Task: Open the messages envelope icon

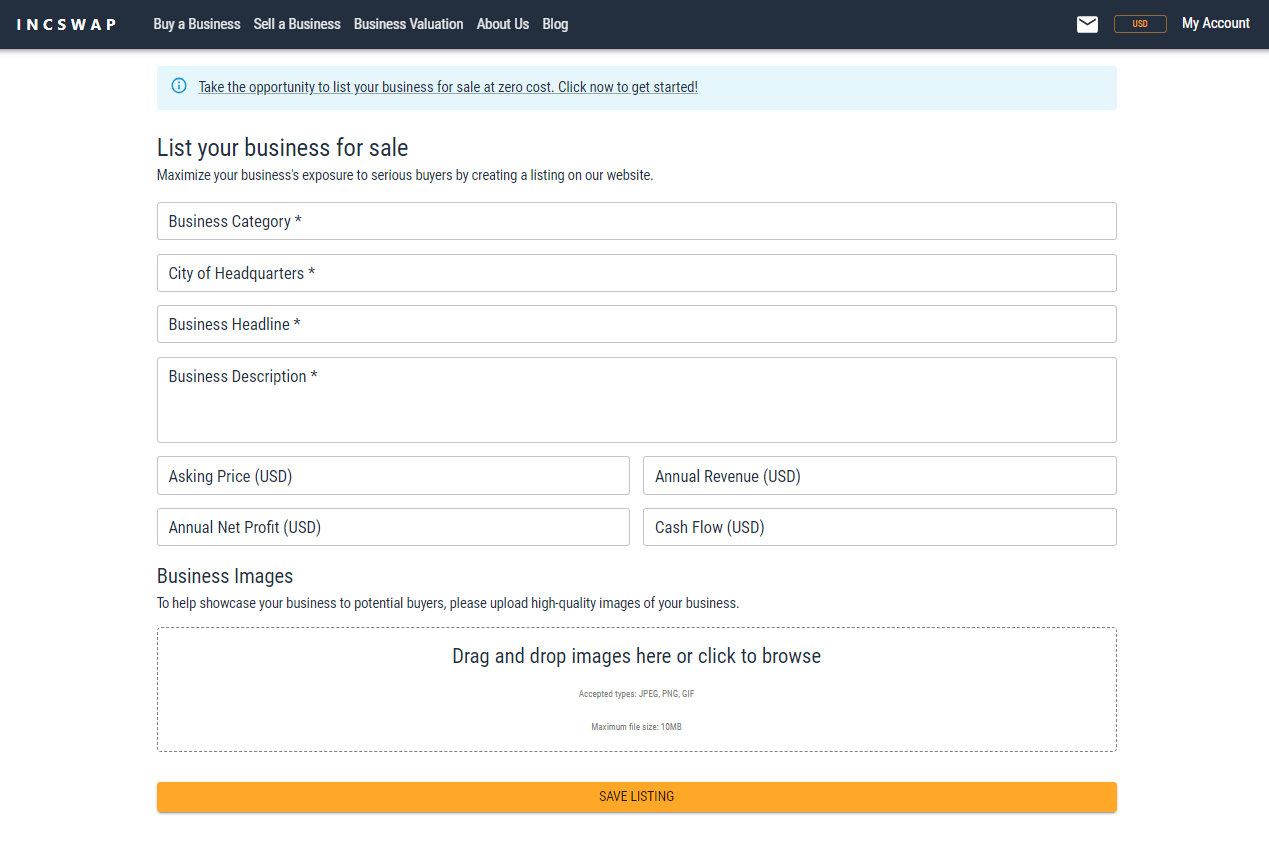Action: coord(1087,24)
